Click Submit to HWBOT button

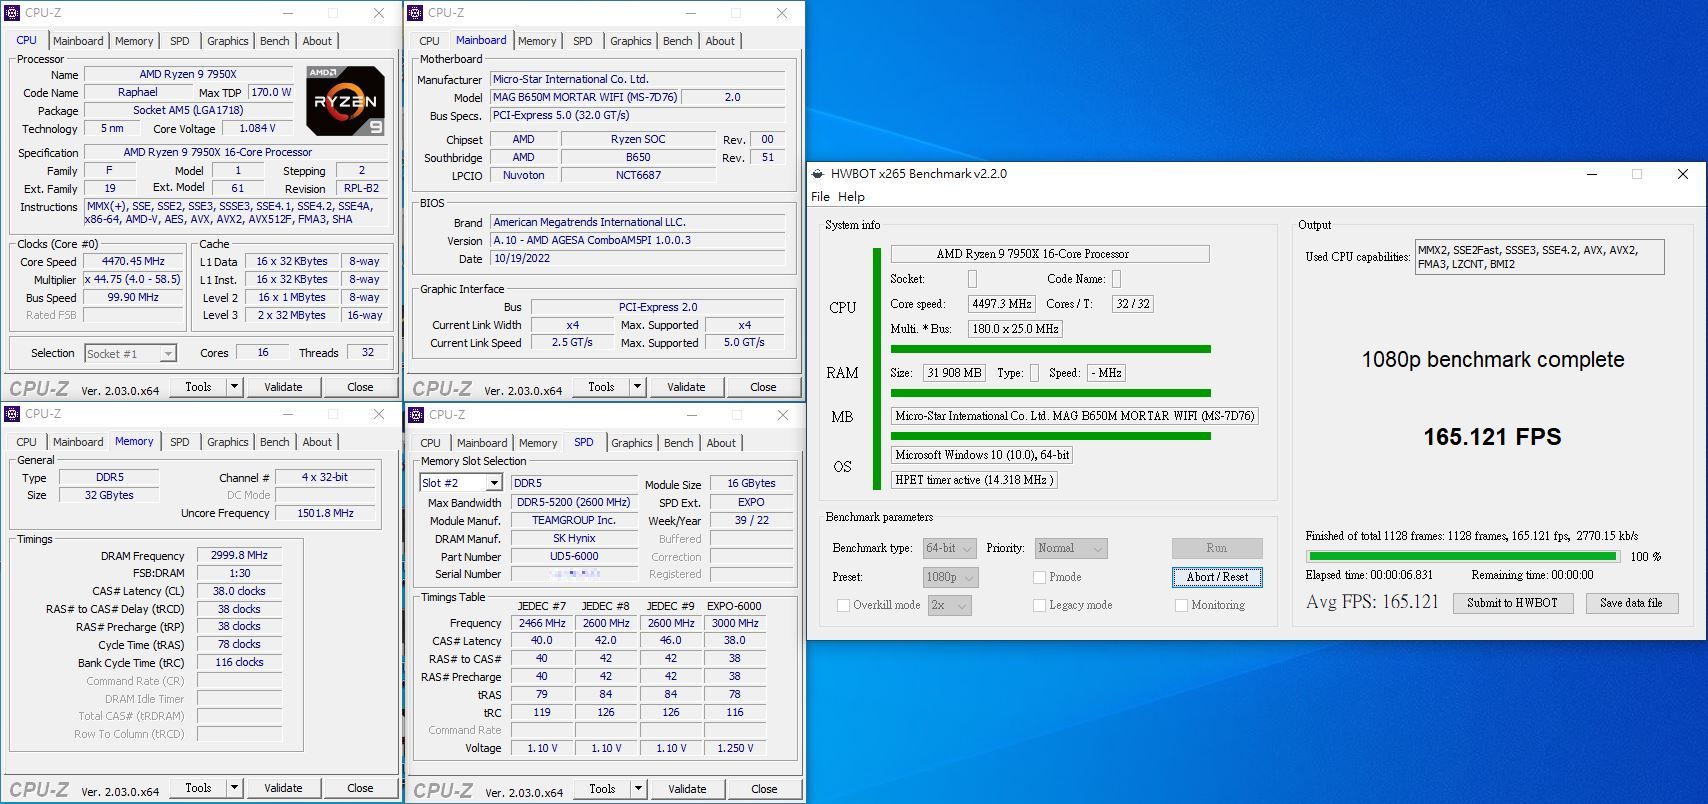(x=1512, y=603)
